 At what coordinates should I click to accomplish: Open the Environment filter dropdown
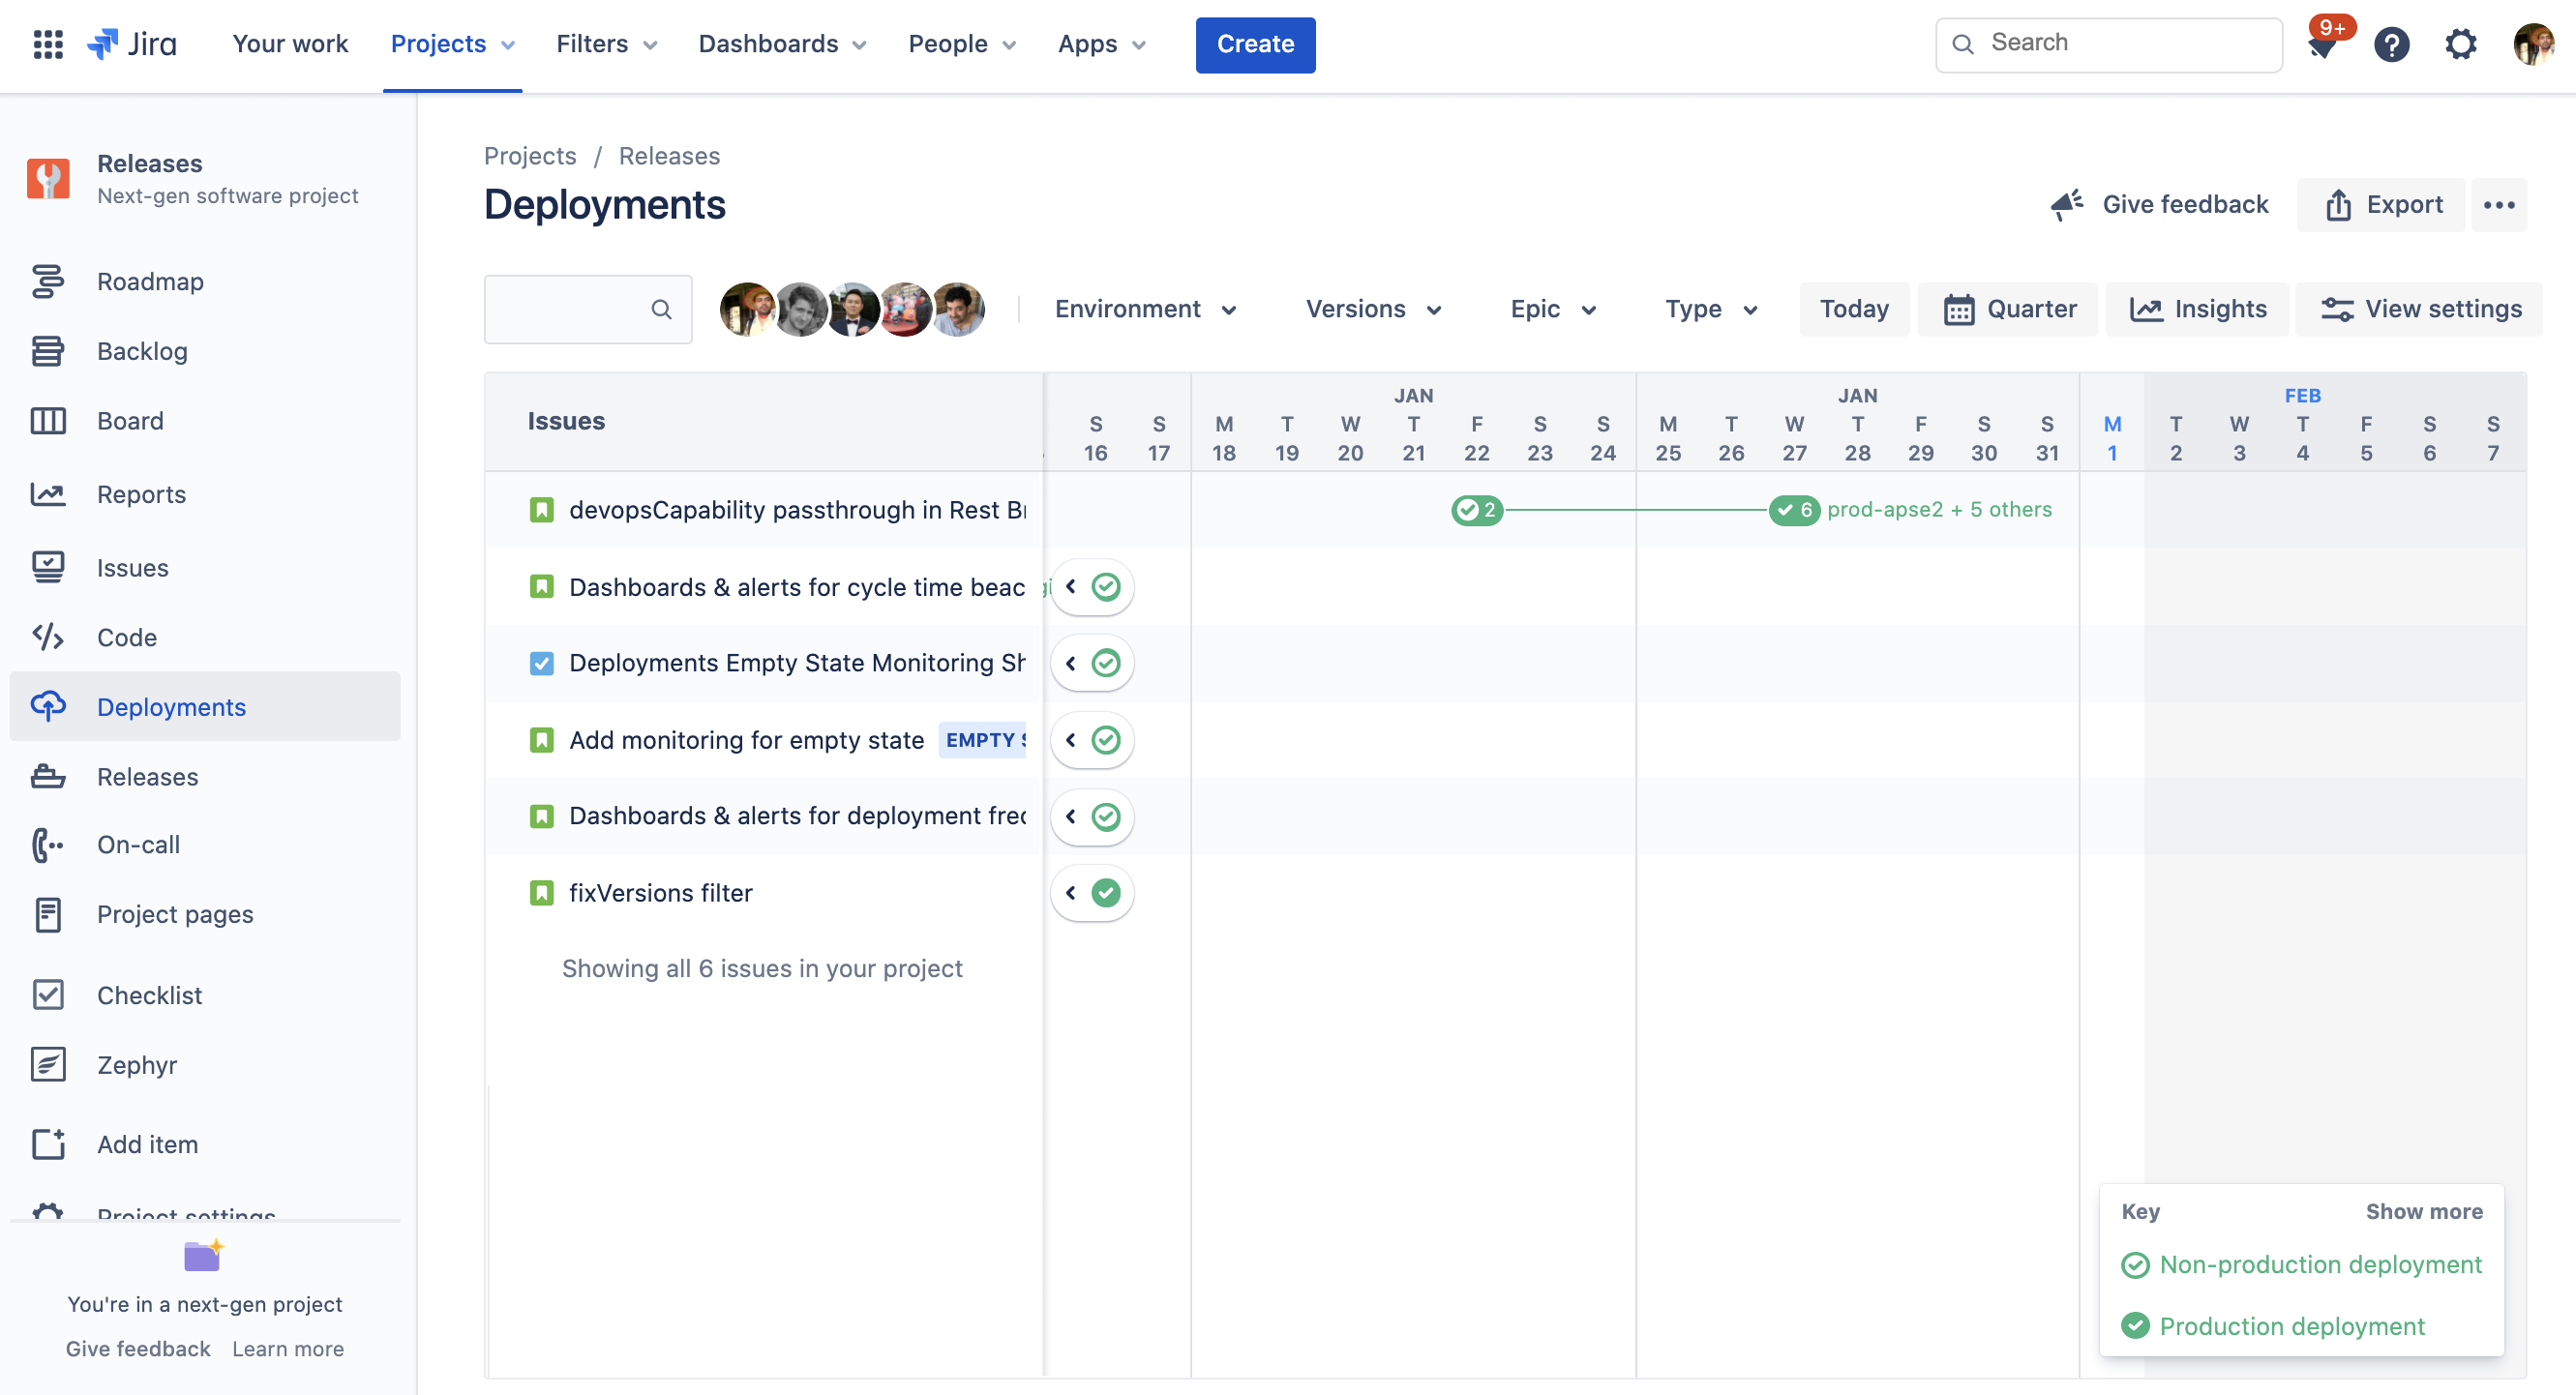point(1145,310)
